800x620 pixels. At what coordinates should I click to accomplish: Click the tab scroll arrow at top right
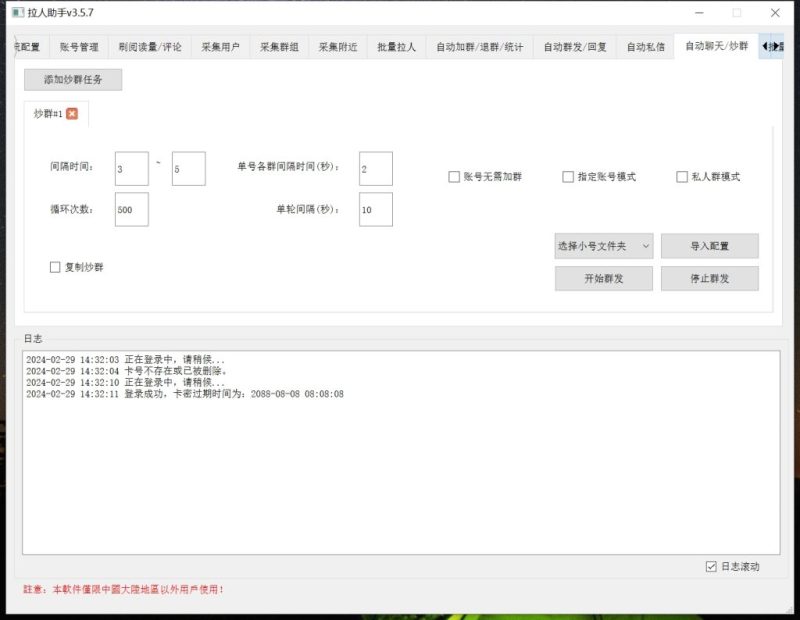click(768, 45)
